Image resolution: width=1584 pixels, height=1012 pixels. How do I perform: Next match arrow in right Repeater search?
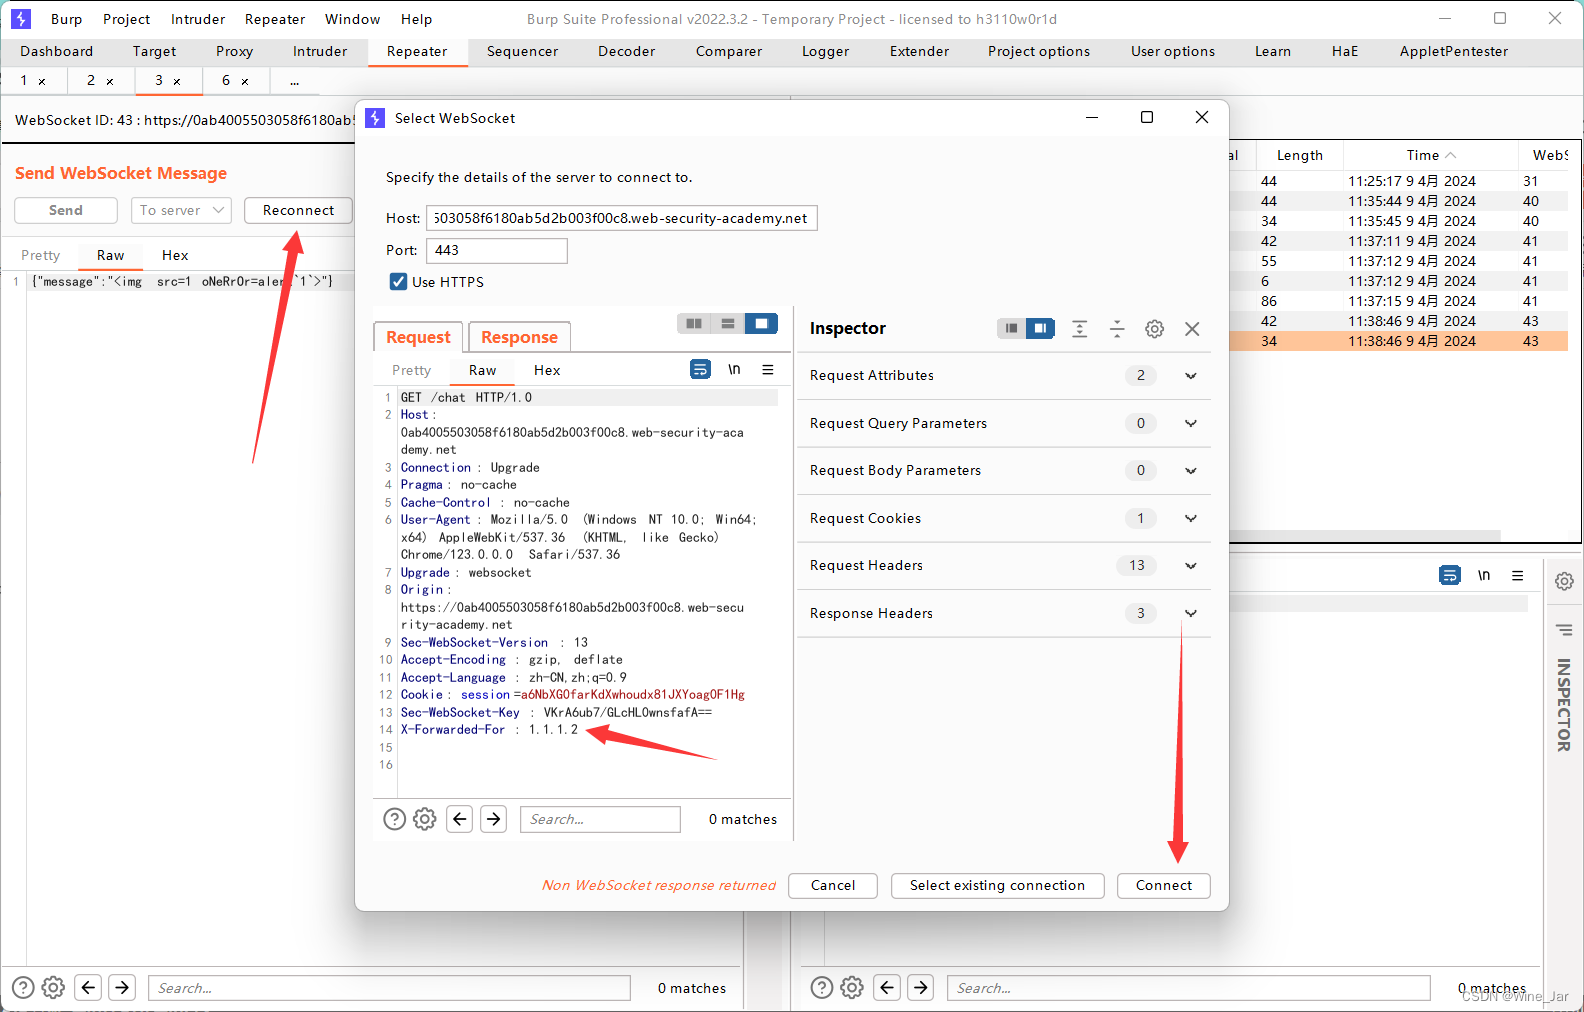[921, 988]
